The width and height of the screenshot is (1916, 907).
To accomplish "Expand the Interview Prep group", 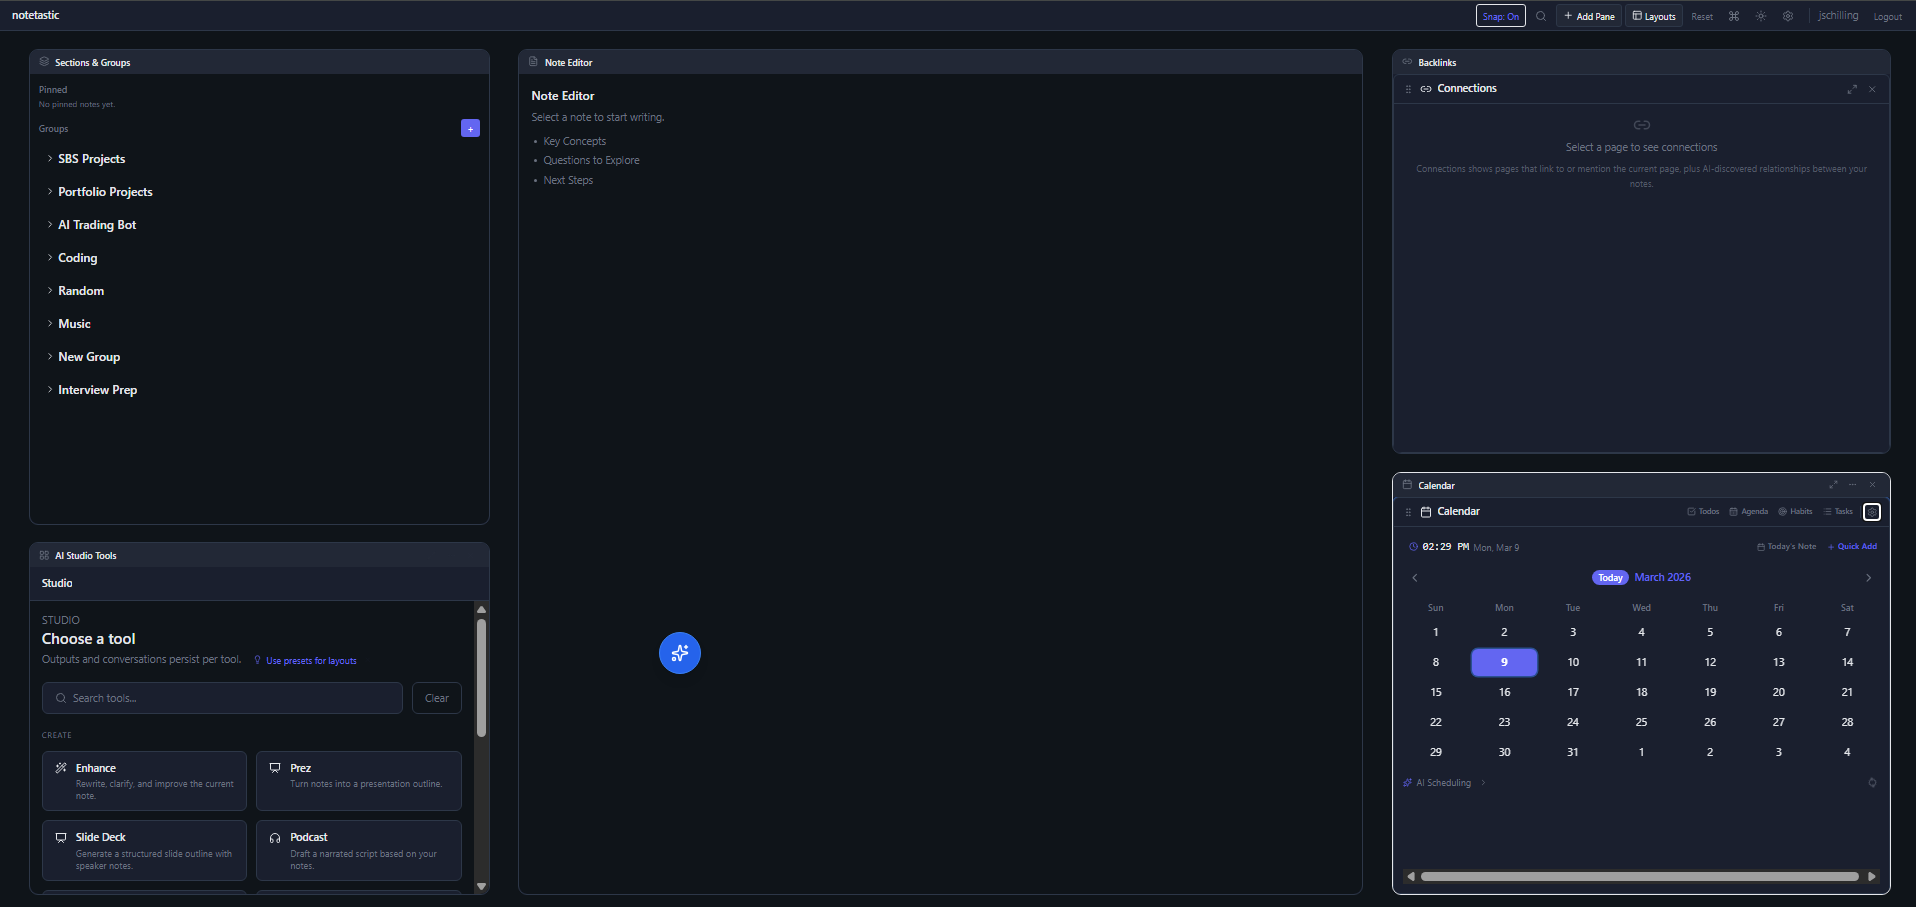I will [97, 390].
